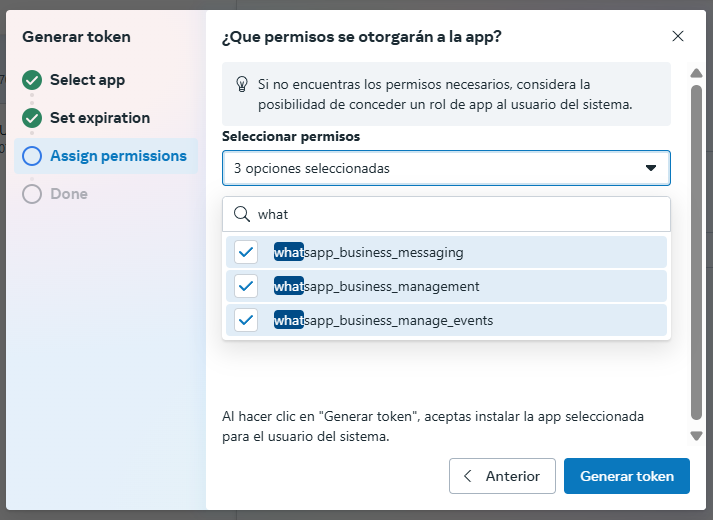Viewport: 713px width, 520px height.
Task: Click the back chevron icon on Anterior
Action: (x=467, y=476)
